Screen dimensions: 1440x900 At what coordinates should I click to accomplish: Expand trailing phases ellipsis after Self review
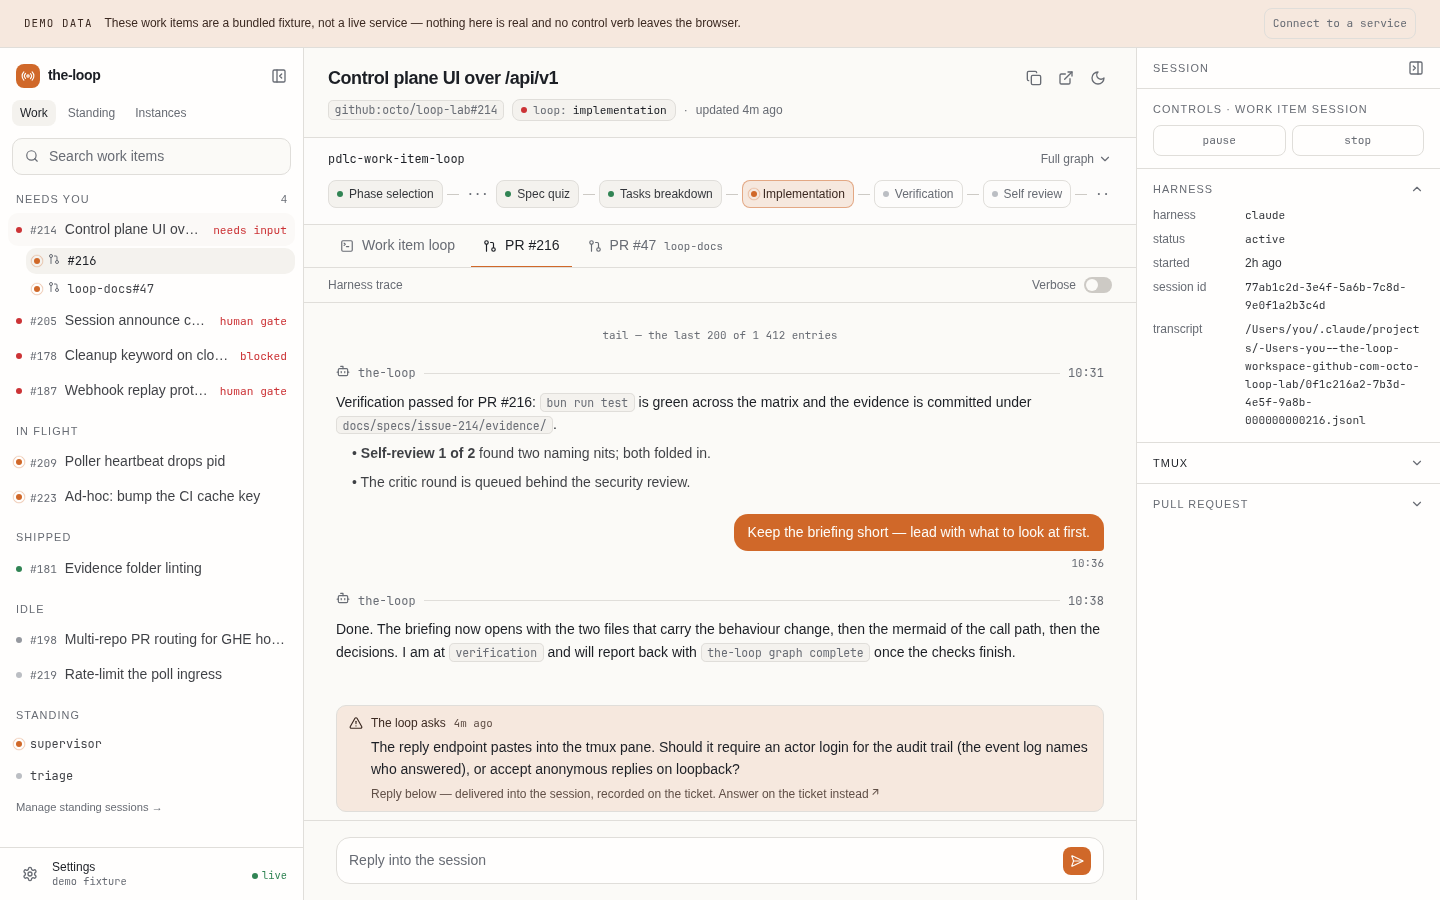point(1102,194)
